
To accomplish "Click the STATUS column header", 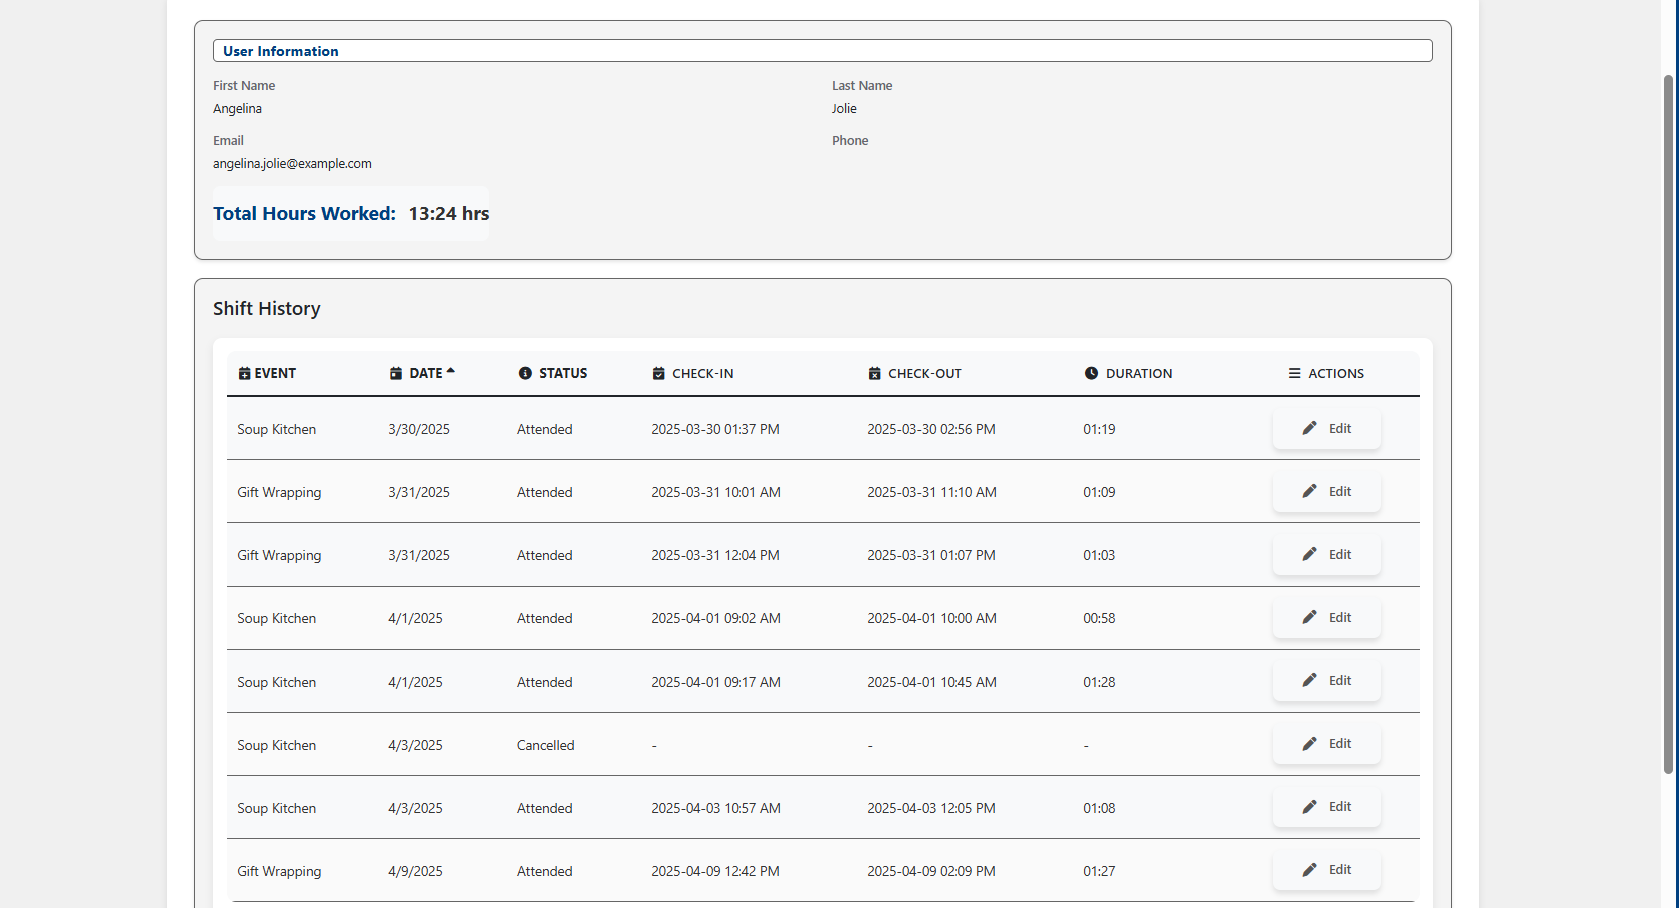I will [x=563, y=373].
